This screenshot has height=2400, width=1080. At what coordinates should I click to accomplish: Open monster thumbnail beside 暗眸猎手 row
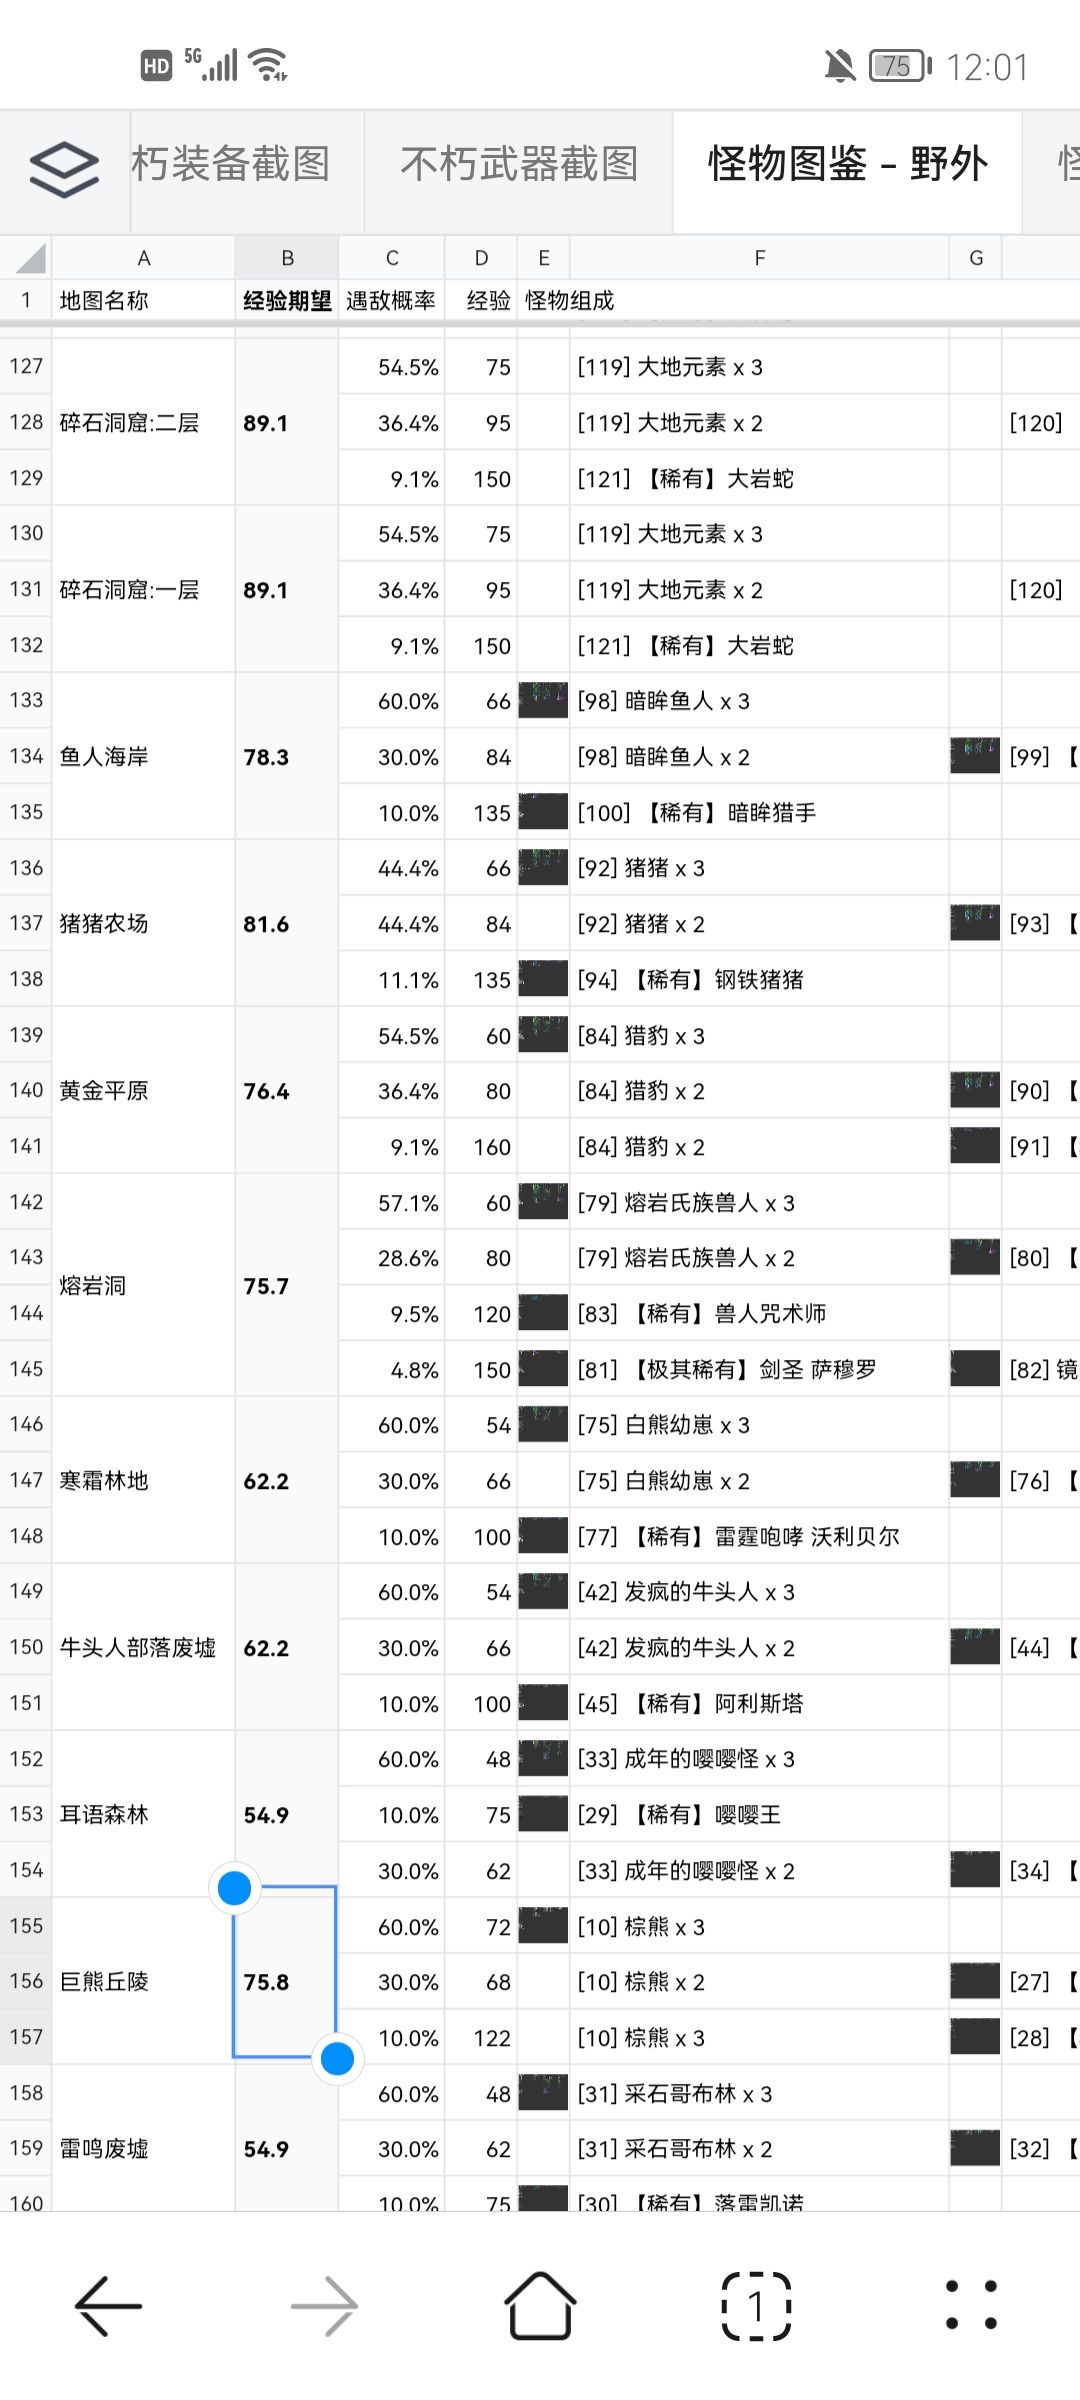[544, 811]
